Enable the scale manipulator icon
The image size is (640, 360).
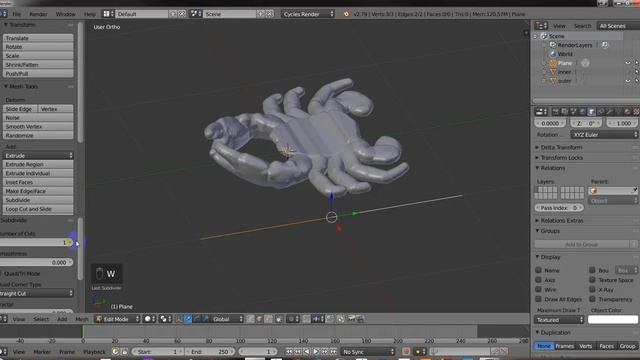[x=206, y=319]
